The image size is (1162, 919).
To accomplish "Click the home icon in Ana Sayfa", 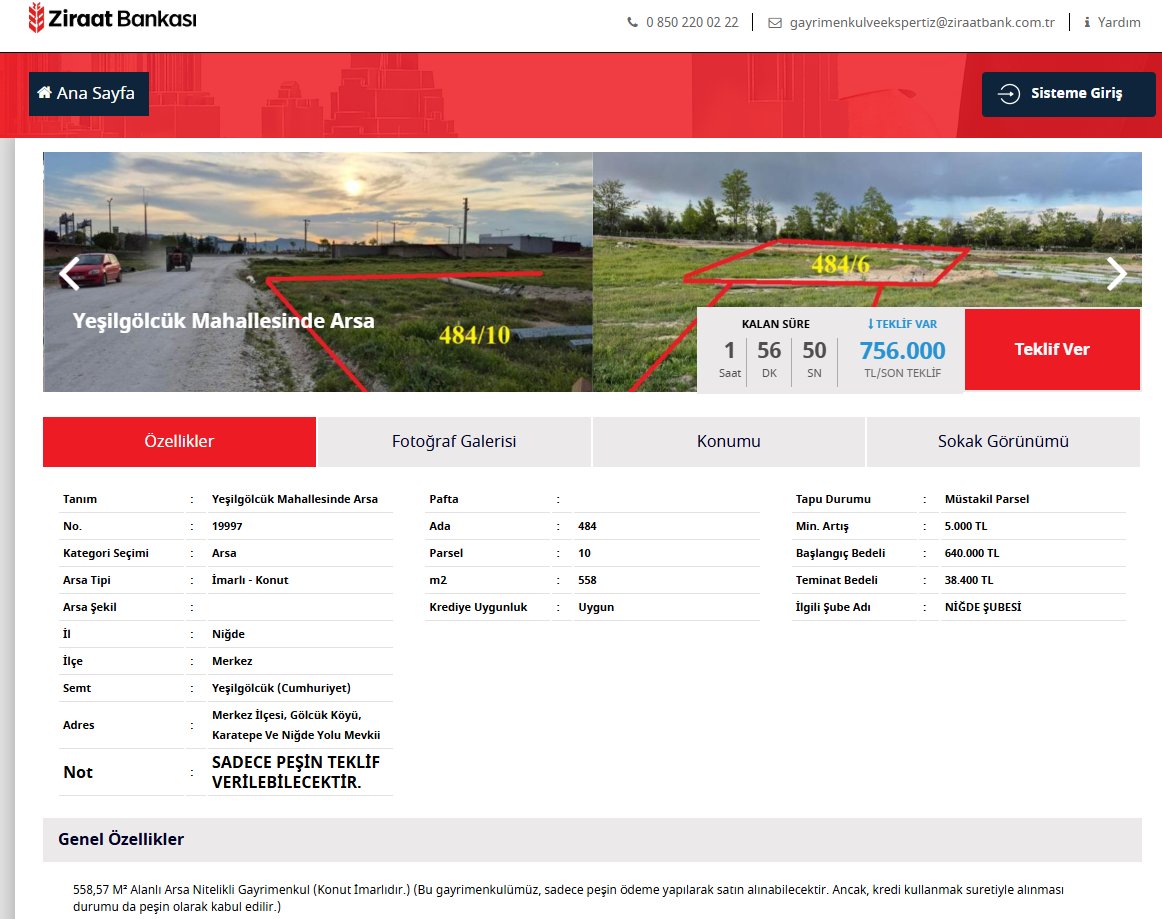I will [44, 92].
